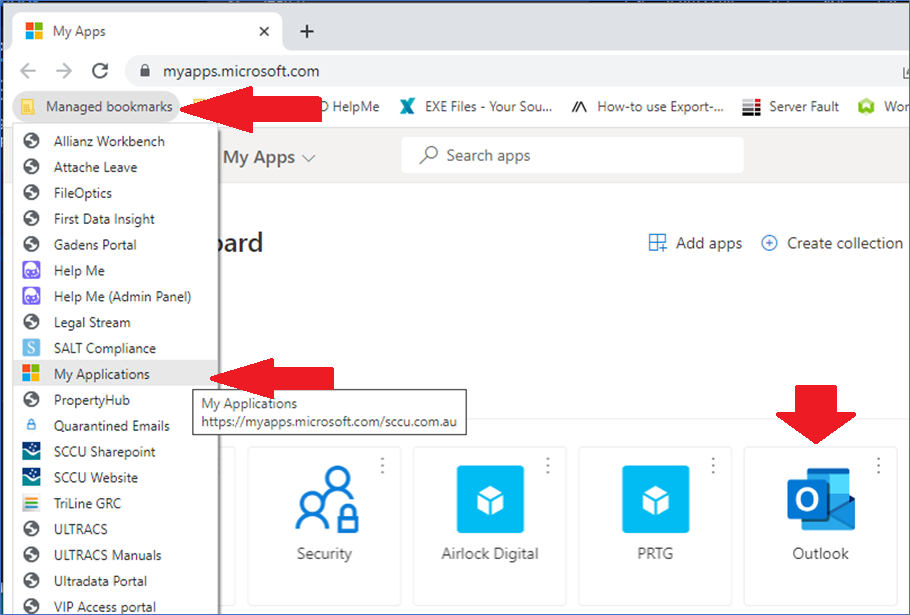
Task: Reload the page with the refresh icon
Action: pos(100,71)
